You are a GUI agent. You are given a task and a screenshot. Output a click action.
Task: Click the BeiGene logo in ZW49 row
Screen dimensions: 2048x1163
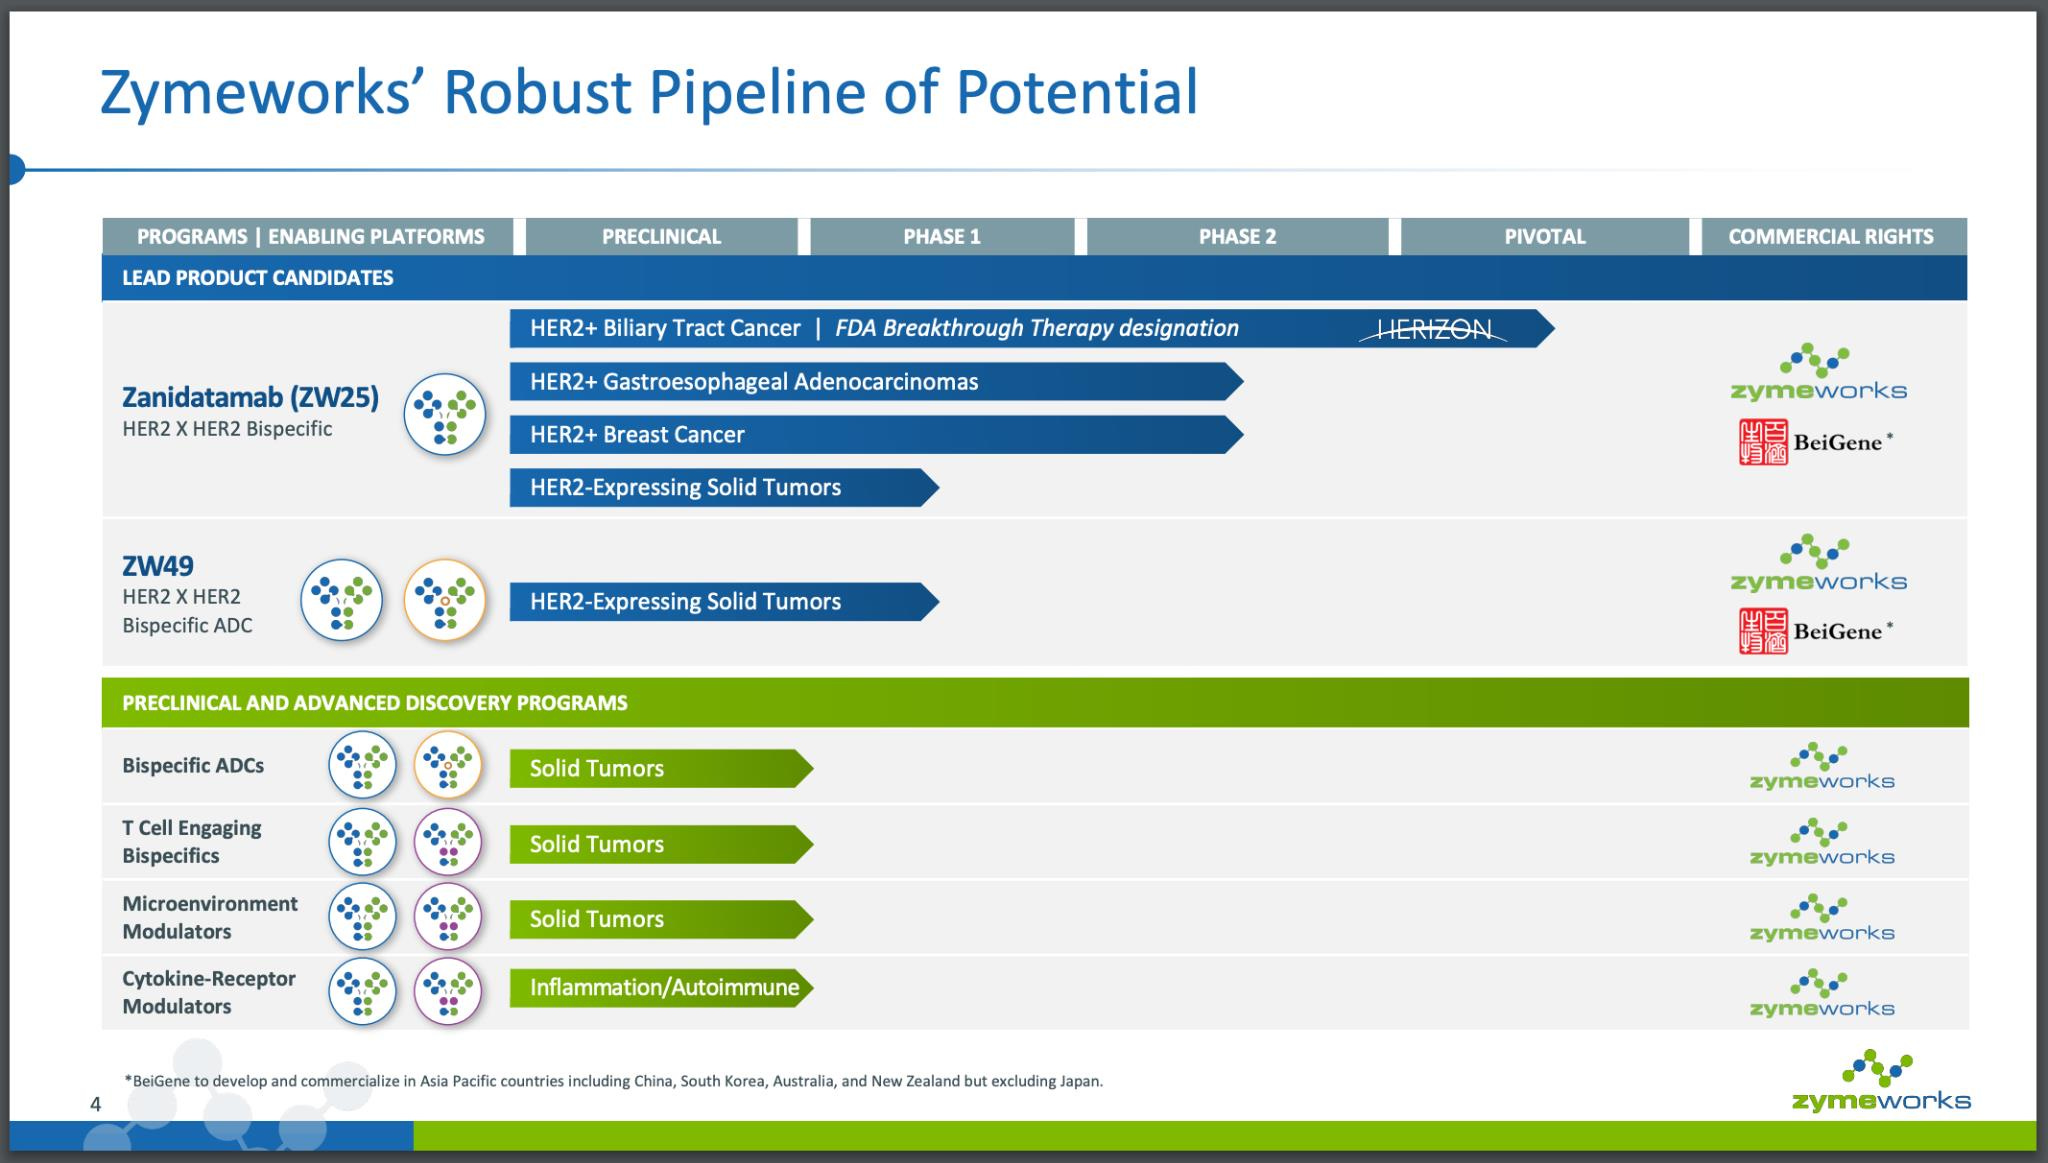pos(1815,632)
